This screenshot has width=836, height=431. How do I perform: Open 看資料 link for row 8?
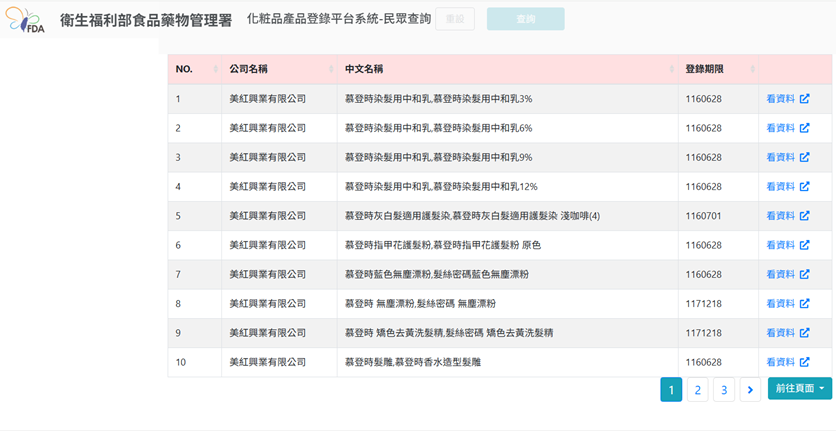pos(781,304)
